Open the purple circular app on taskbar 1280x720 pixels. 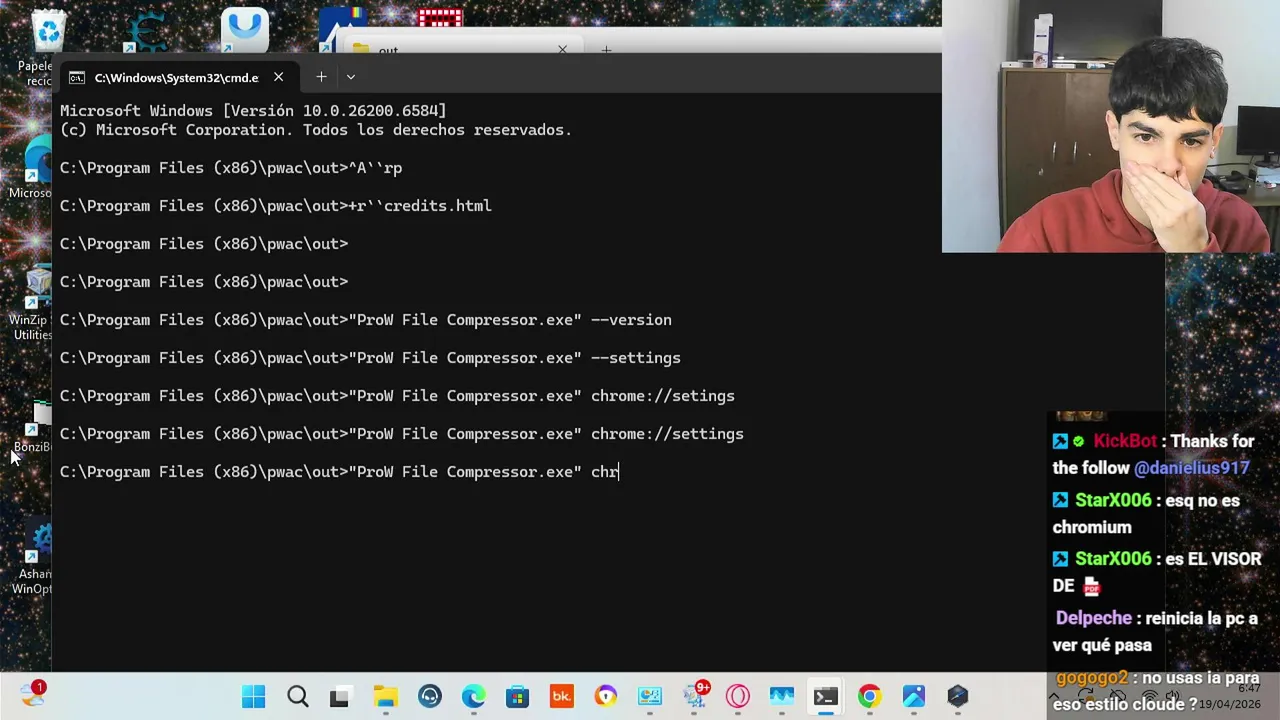605,697
